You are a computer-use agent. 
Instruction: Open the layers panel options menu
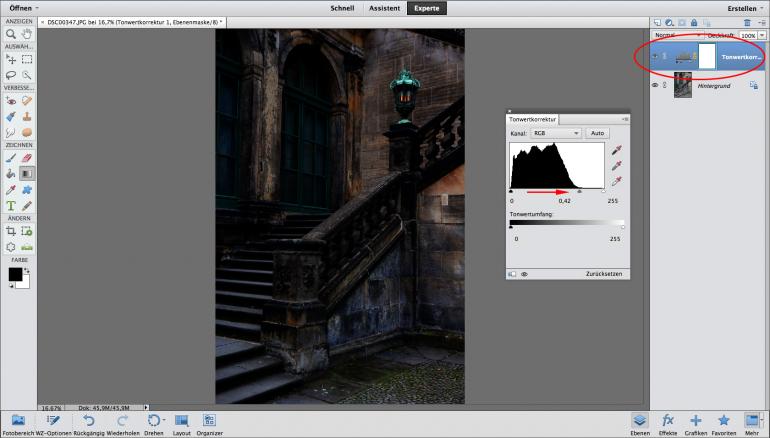[x=762, y=23]
